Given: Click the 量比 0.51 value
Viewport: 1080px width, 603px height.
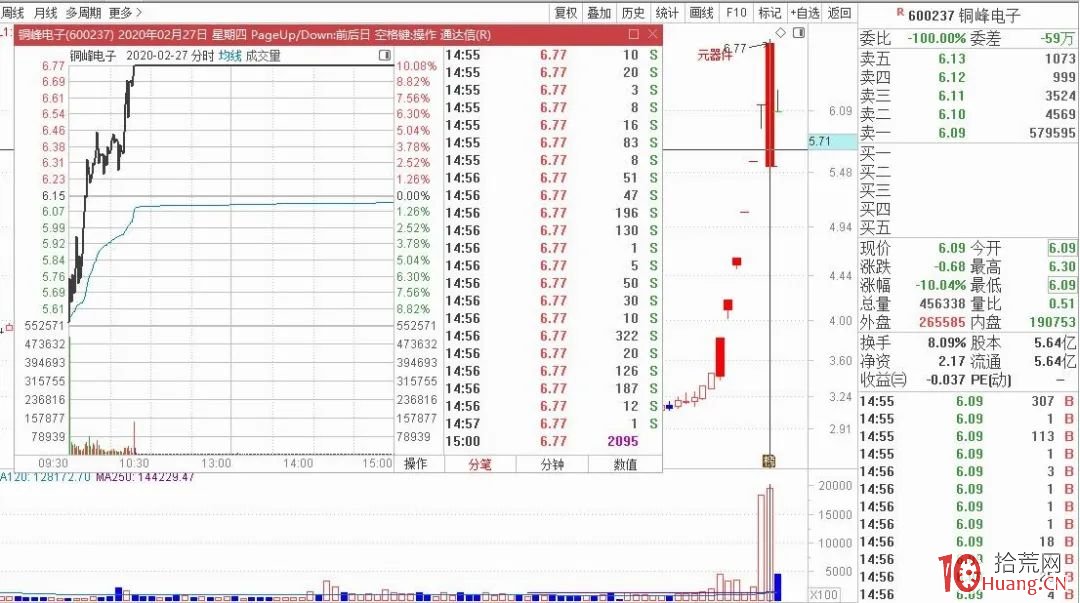Looking at the screenshot, I should (1061, 304).
